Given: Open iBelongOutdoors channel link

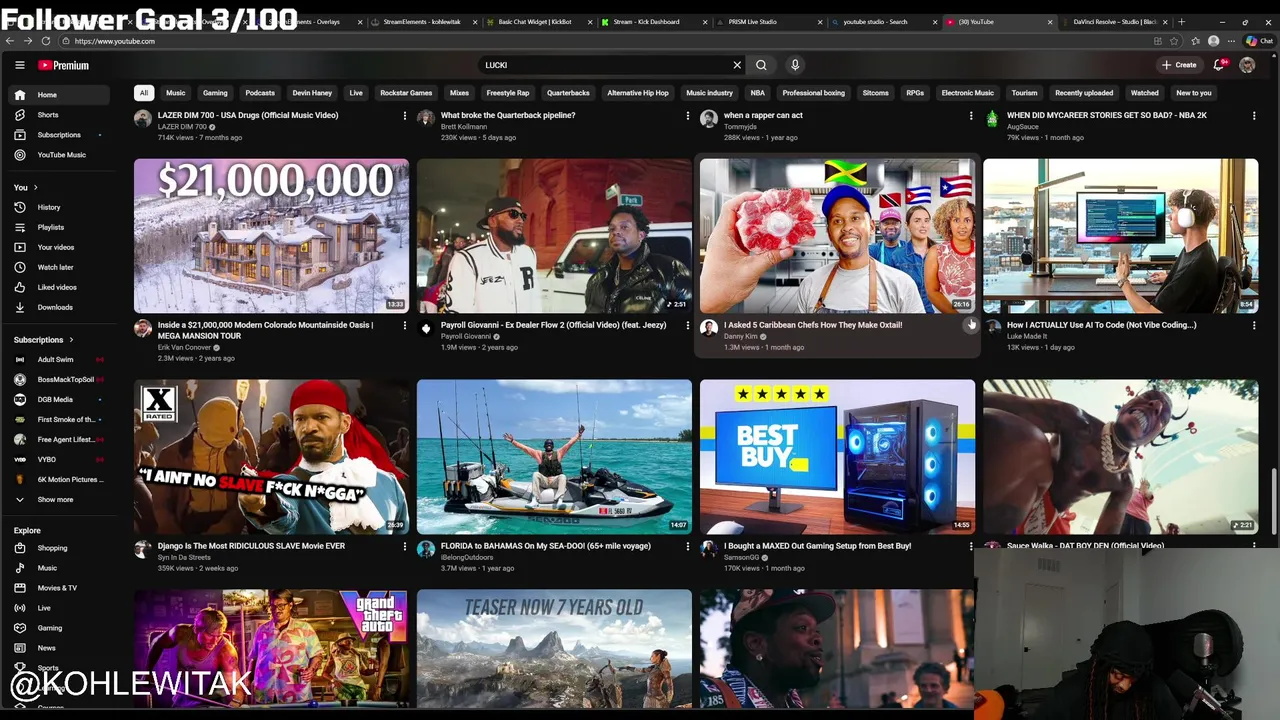Looking at the screenshot, I should pyautogui.click(x=467, y=557).
